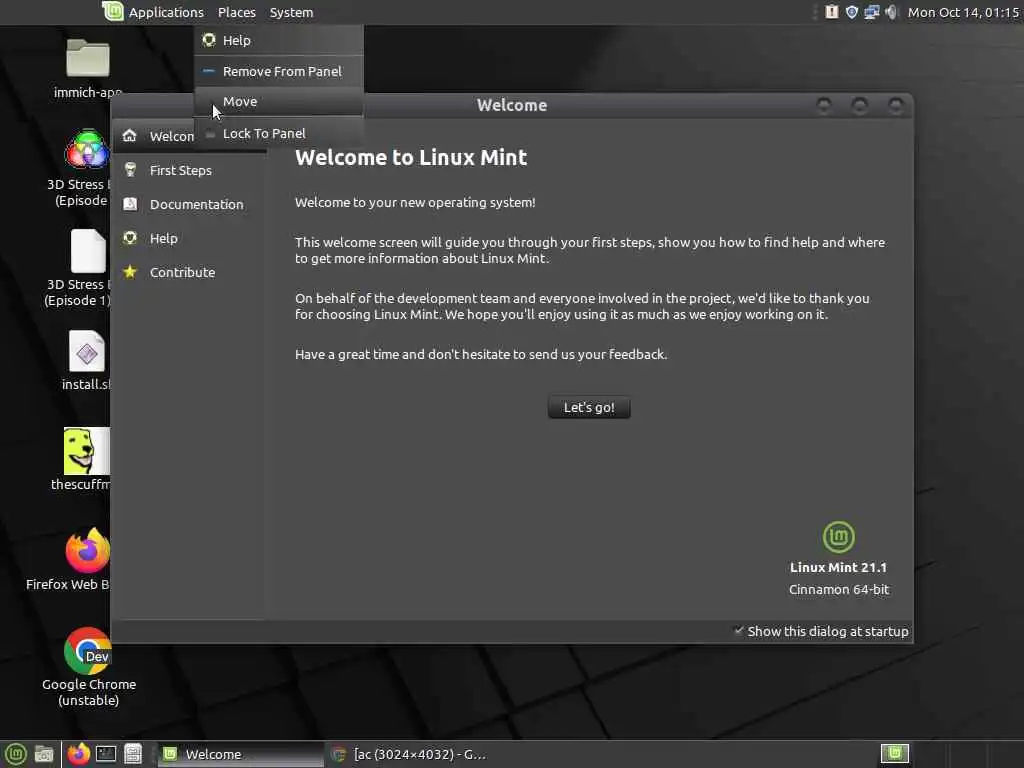
Task: Click the lifebuoy icon in context menu Help
Action: 209,40
